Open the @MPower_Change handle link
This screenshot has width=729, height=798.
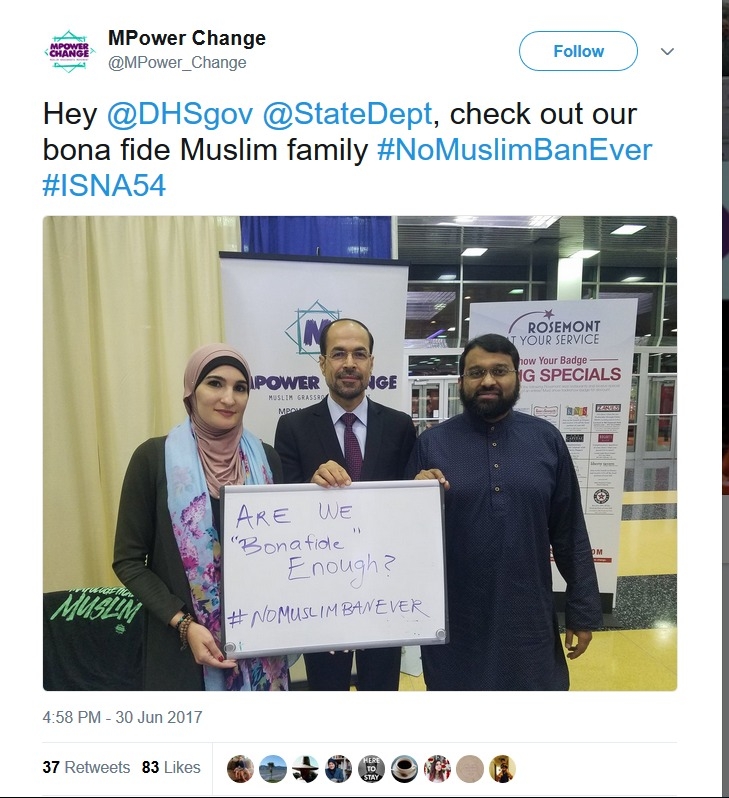[177, 63]
